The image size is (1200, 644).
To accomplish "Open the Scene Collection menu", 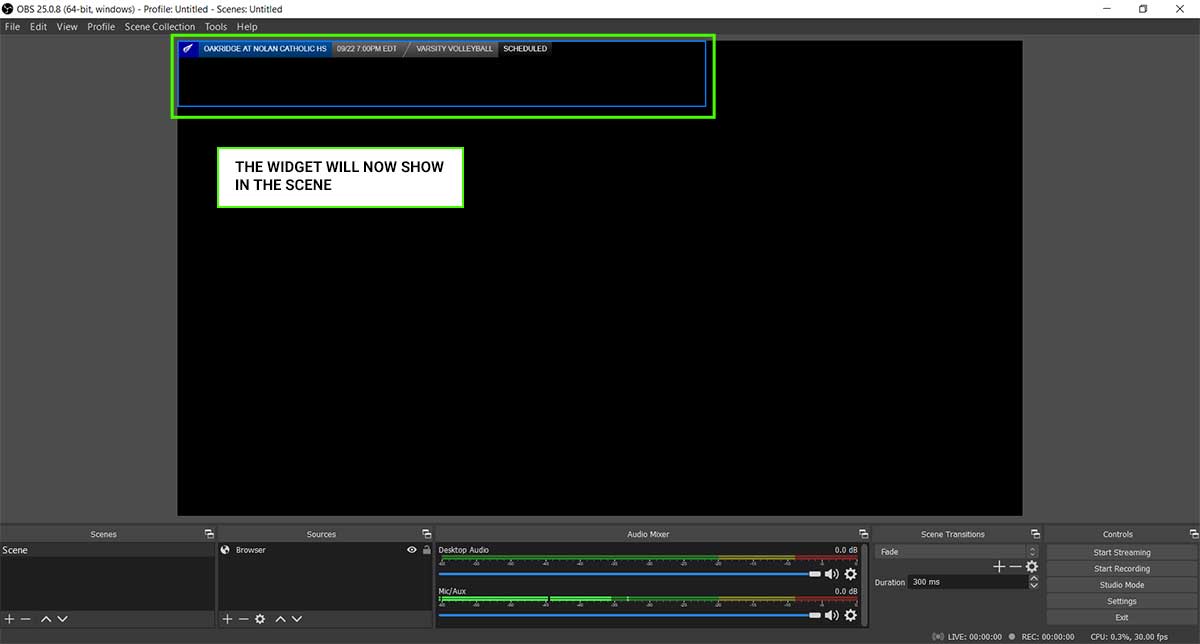I will (160, 27).
